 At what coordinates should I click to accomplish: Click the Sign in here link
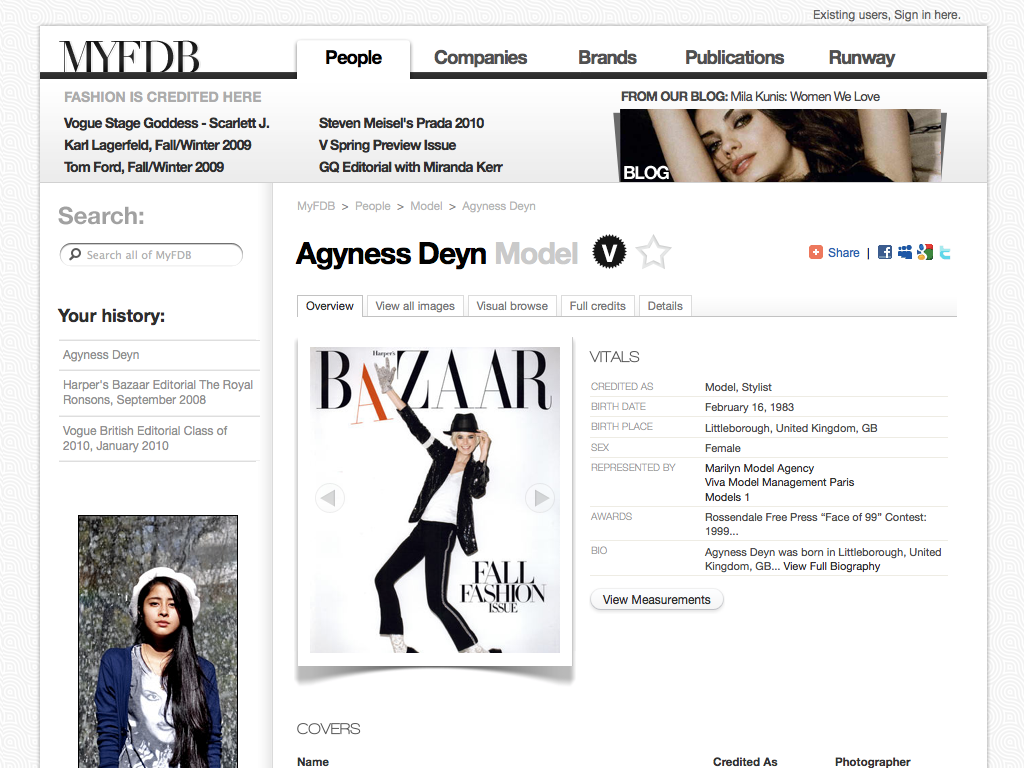coord(927,15)
